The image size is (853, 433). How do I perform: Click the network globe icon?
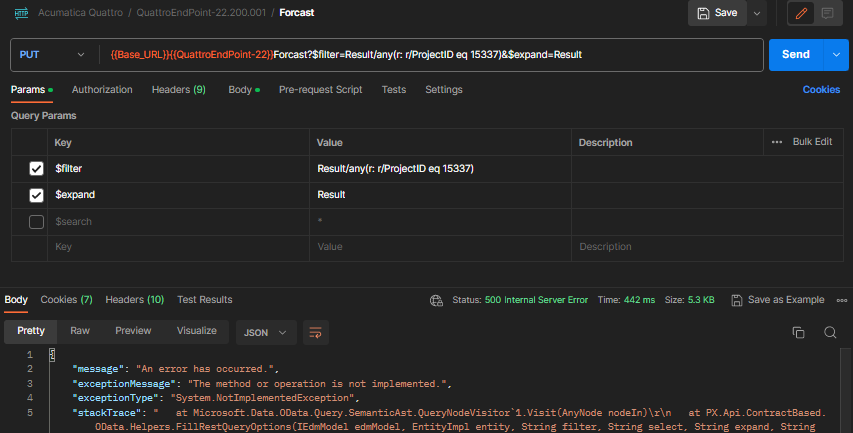[x=436, y=300]
